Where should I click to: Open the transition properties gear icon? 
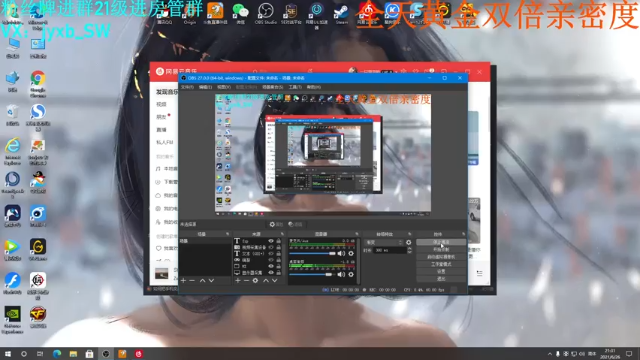(409, 242)
